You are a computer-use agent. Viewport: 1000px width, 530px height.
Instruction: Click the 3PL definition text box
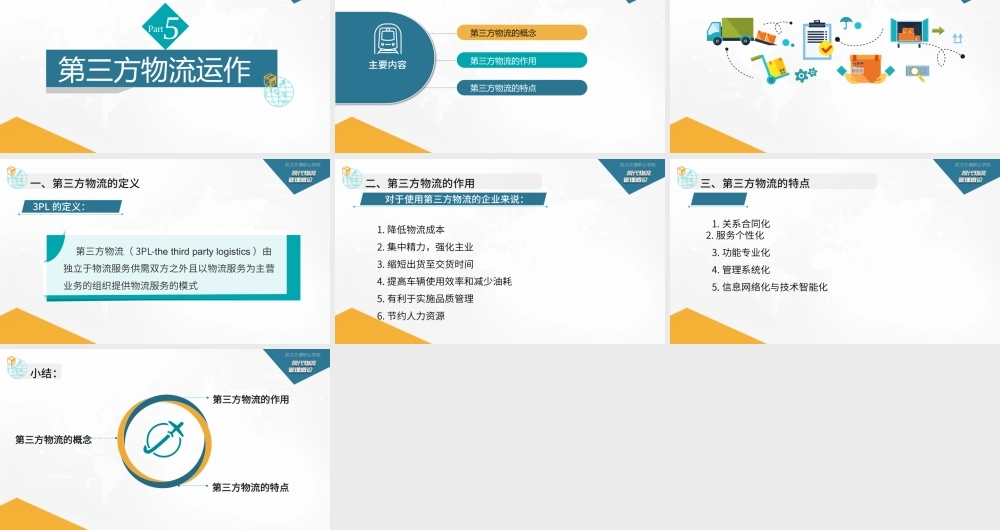173,268
